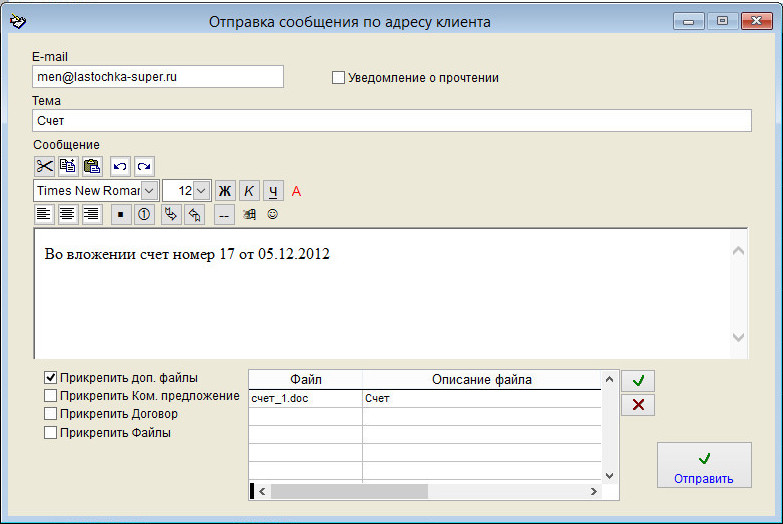Open the Times New Roman font dropdown

click(x=149, y=190)
